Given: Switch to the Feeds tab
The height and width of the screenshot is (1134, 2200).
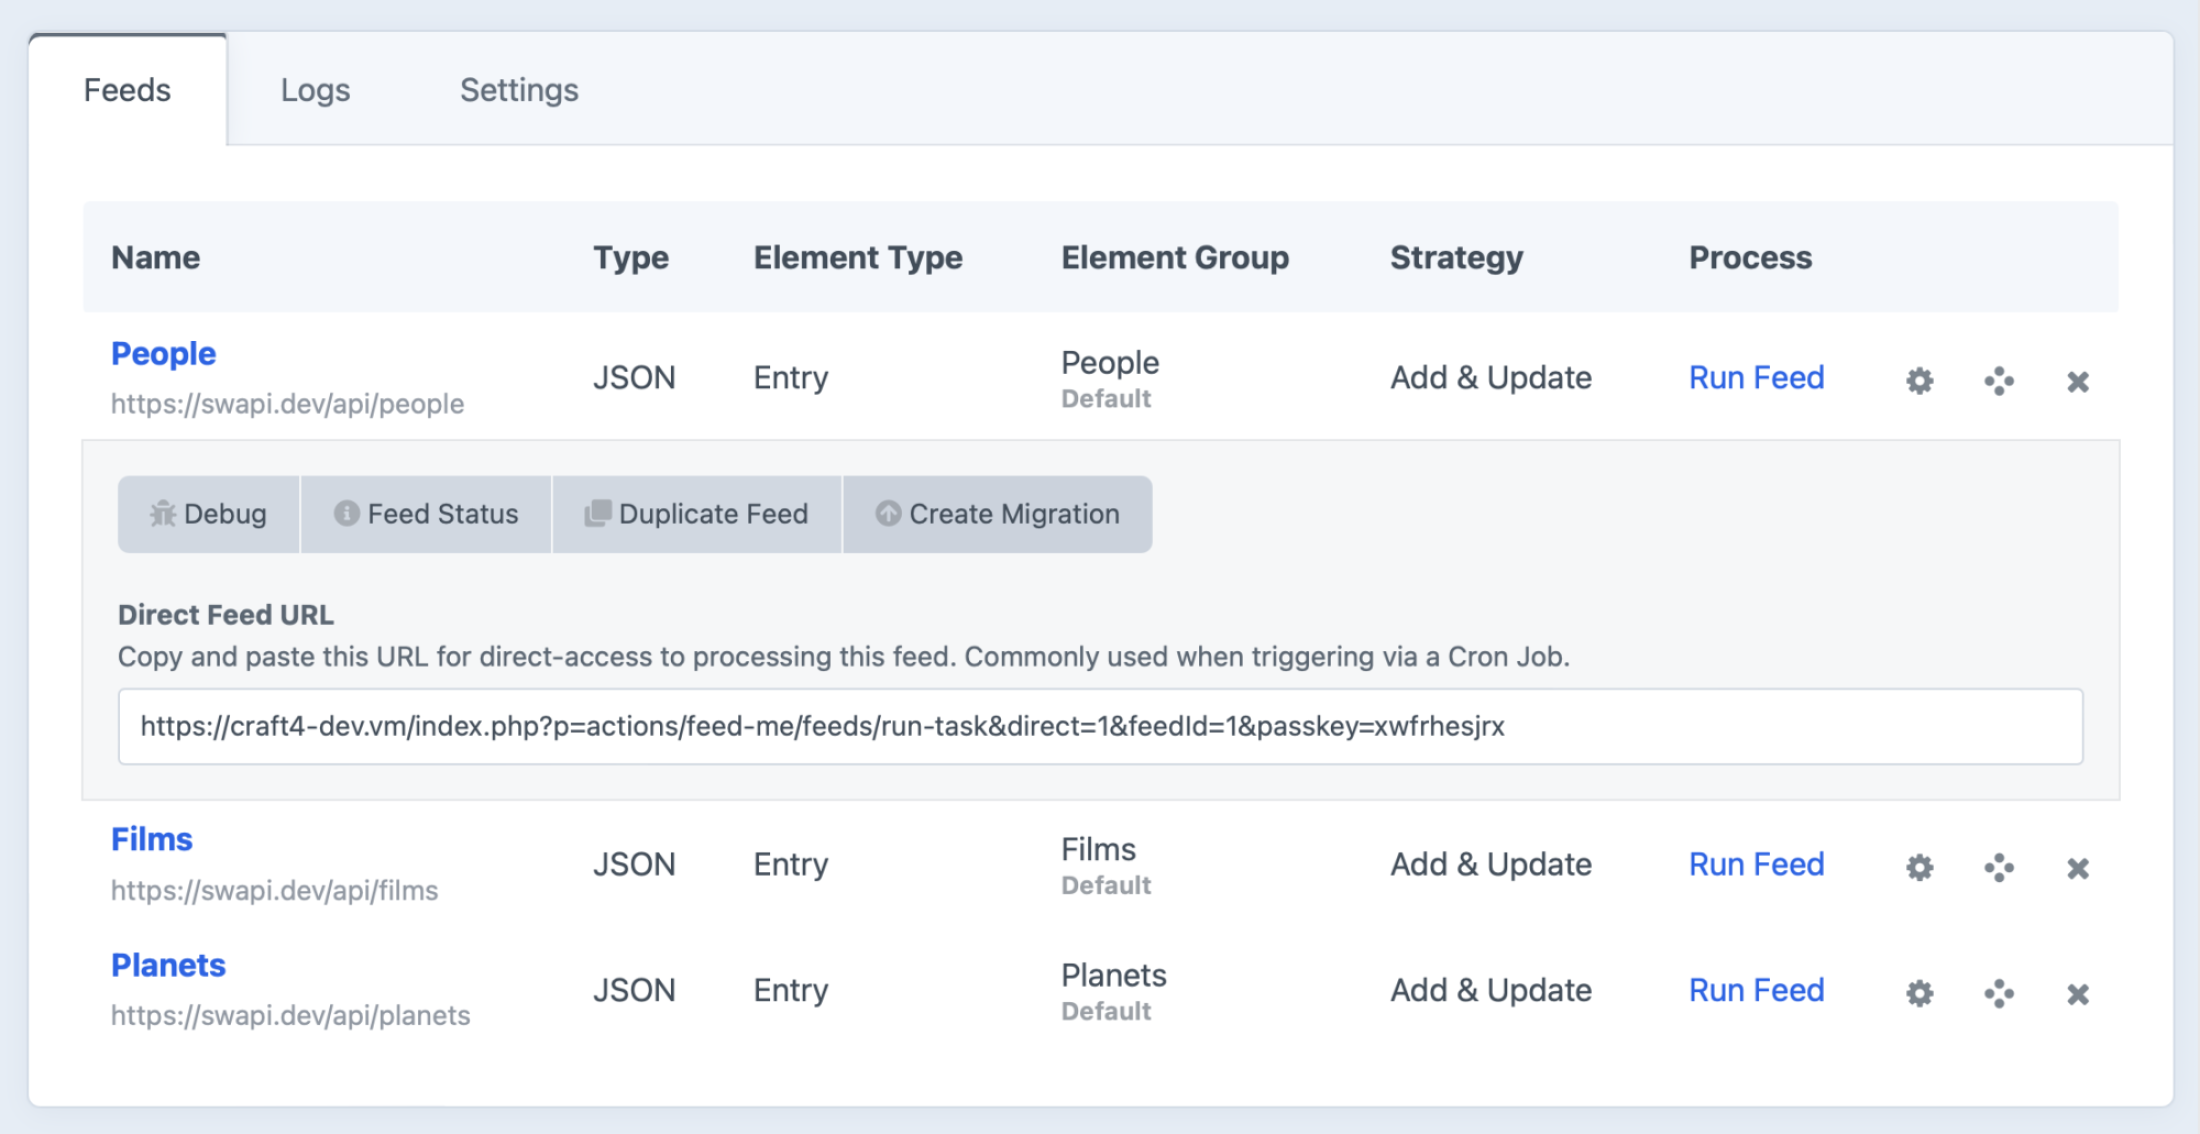Looking at the screenshot, I should (x=127, y=90).
